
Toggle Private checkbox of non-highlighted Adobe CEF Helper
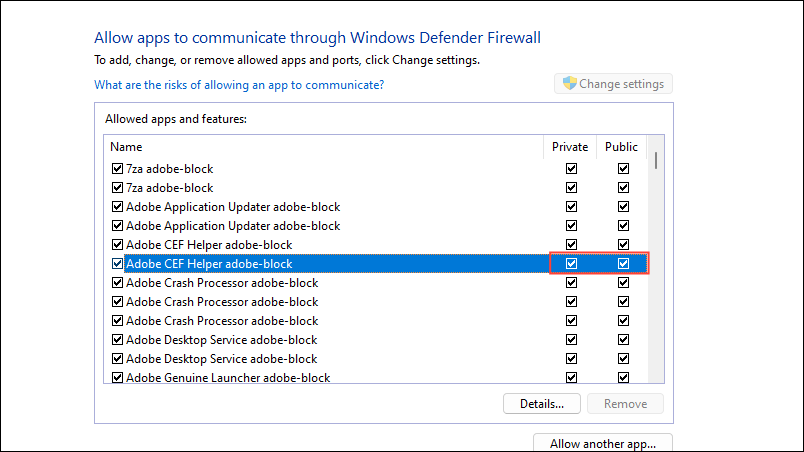tap(571, 245)
